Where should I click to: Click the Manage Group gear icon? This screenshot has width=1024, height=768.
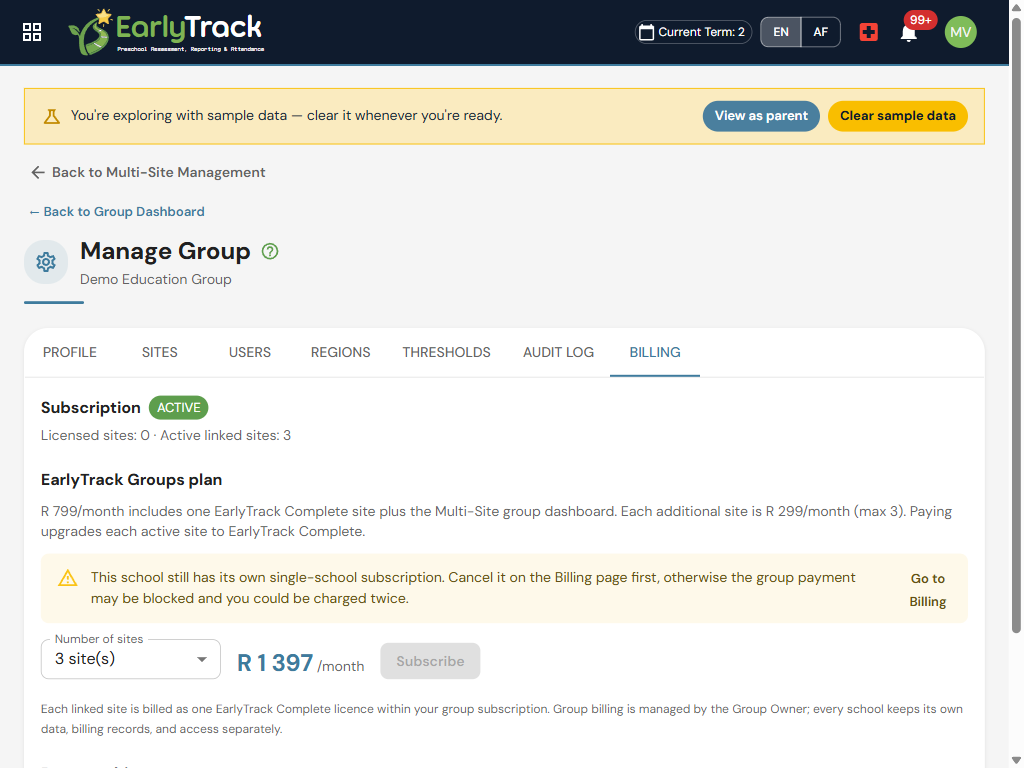[x=46, y=262]
